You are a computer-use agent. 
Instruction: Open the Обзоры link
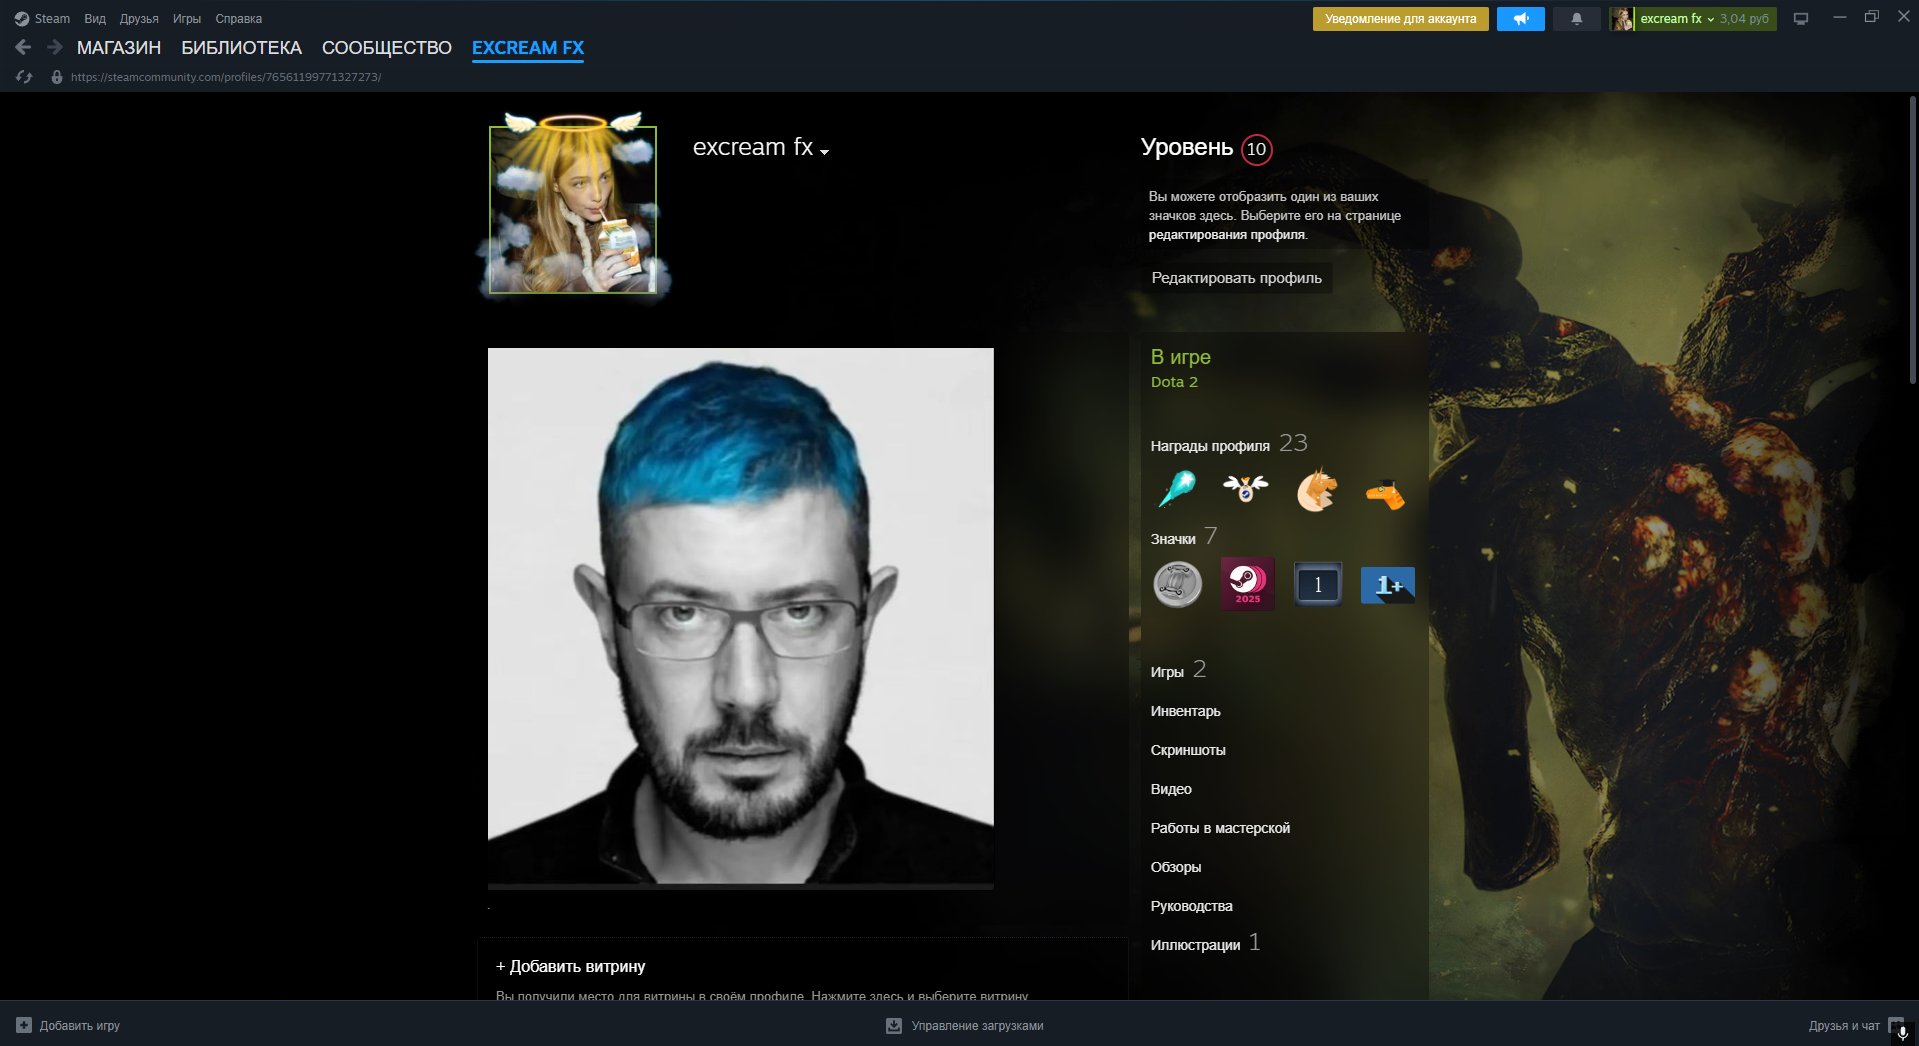point(1176,867)
